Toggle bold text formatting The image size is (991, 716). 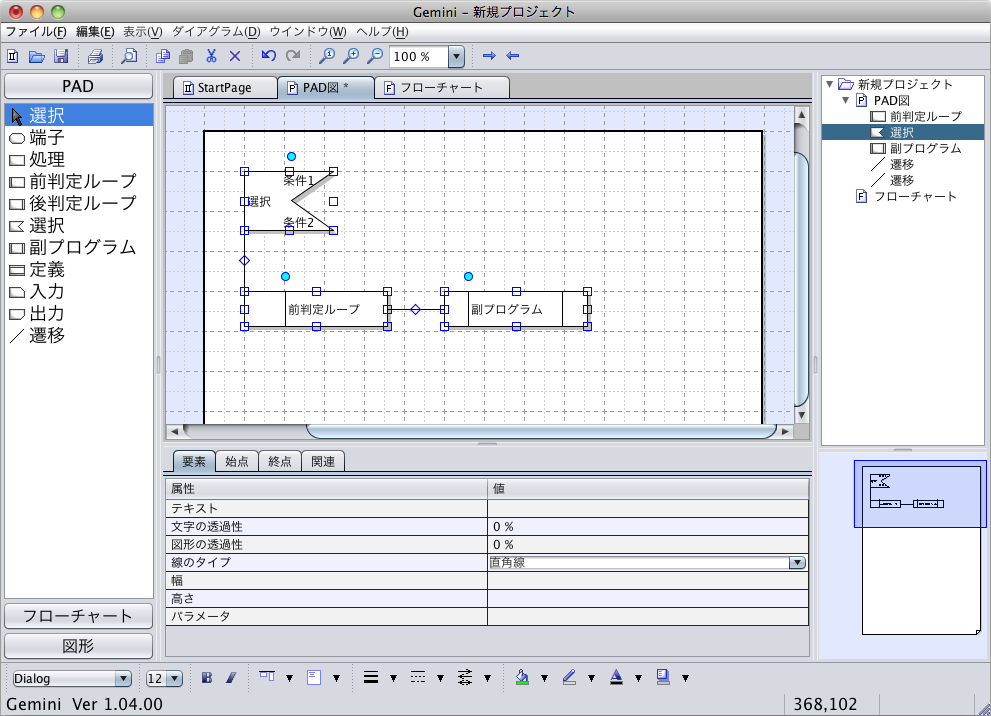207,677
